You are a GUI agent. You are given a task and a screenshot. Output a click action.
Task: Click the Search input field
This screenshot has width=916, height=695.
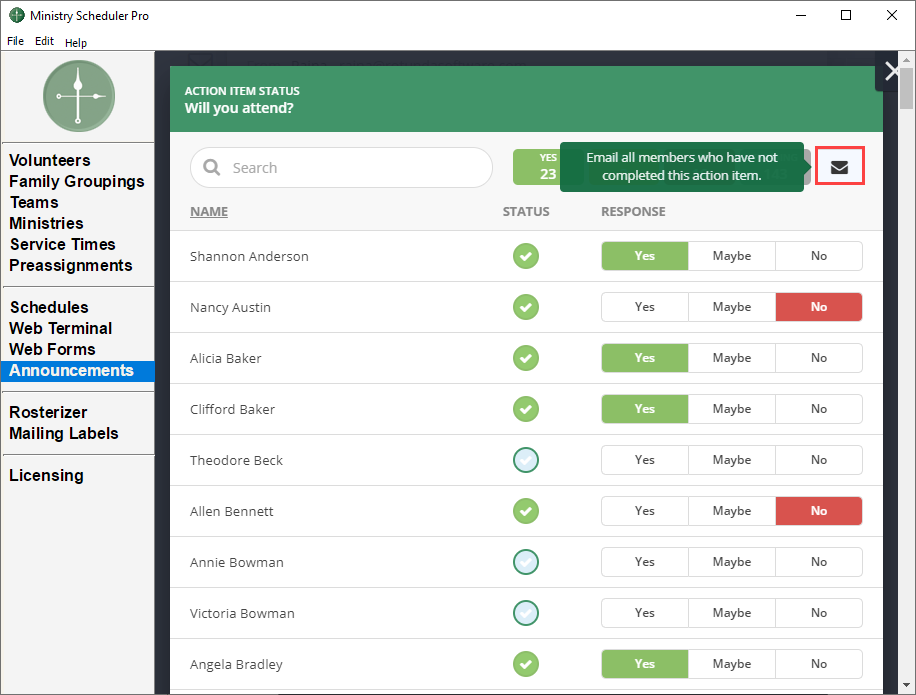(341, 168)
